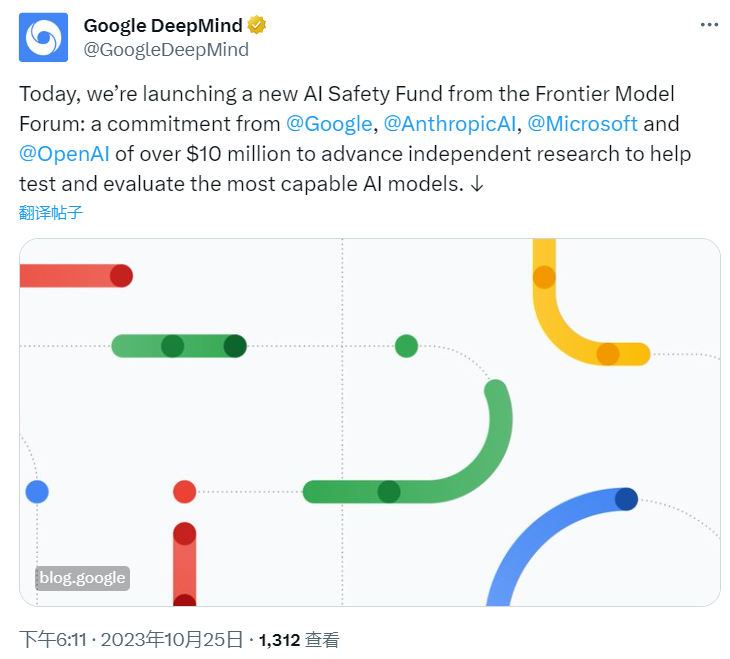
Task: Click the small standalone green dot in the preview
Action: click(406, 346)
